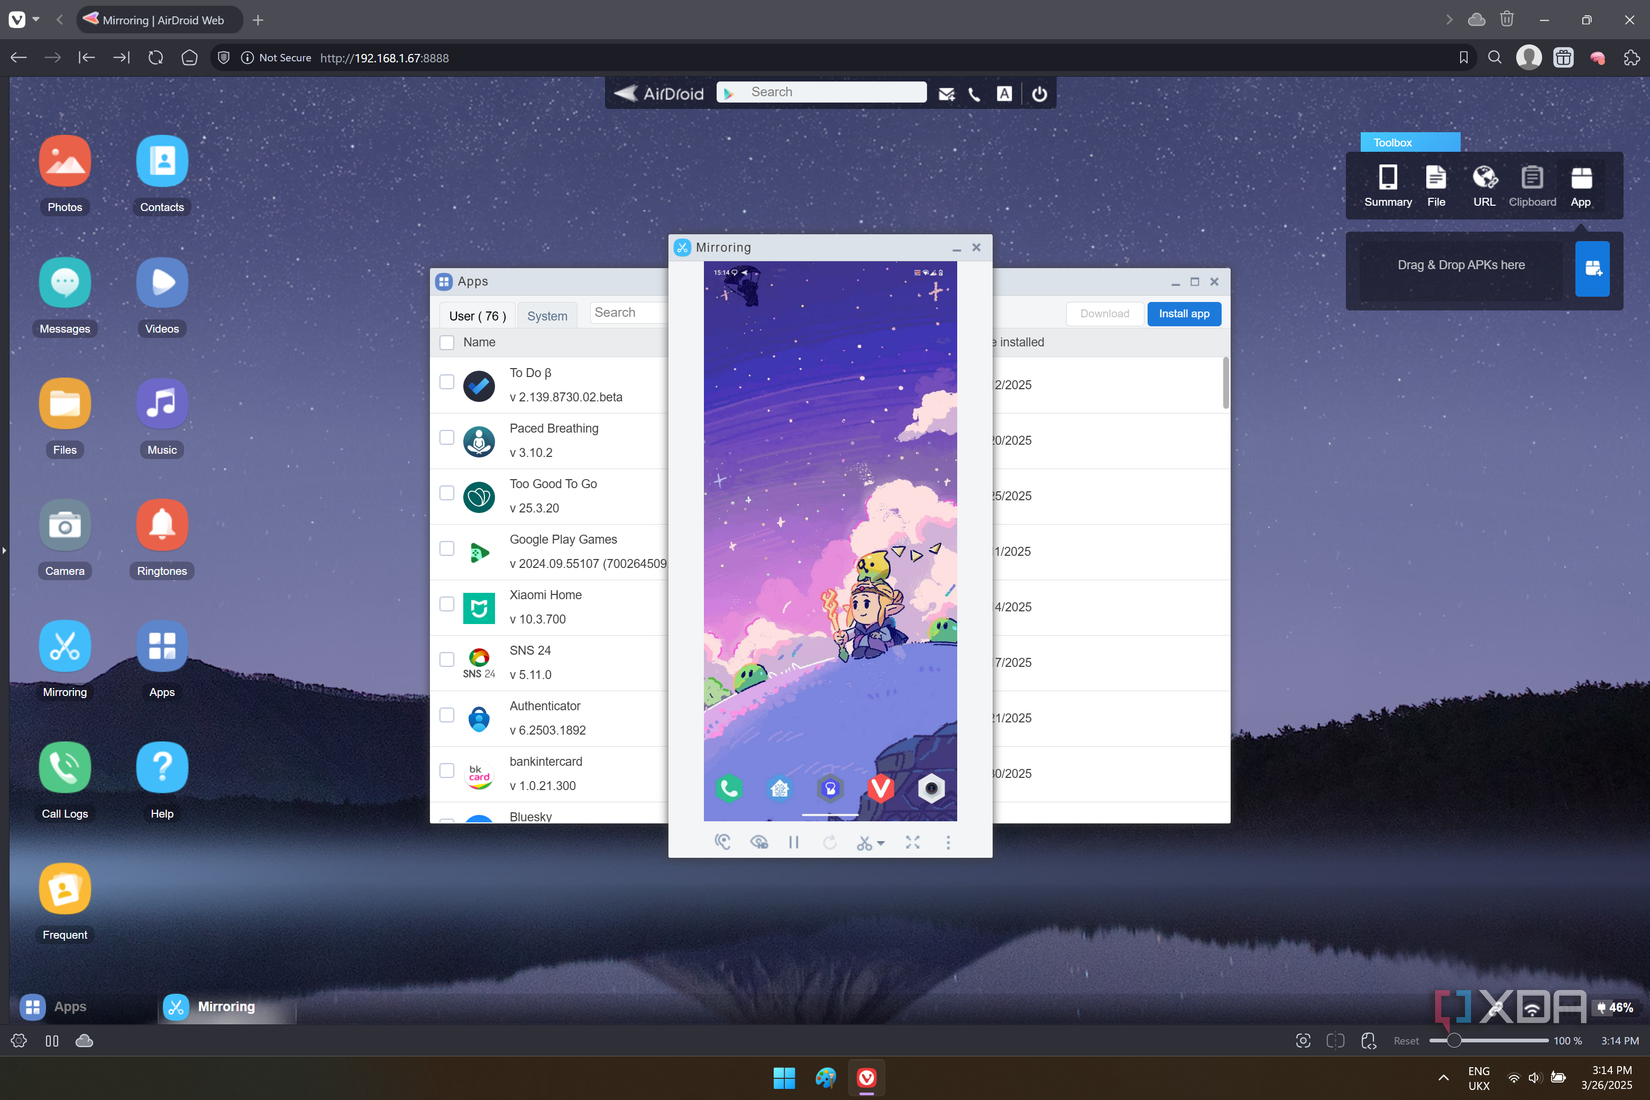Toggle the select-all checkbox in the Name column
Viewport: 1650px width, 1100px height.
pyautogui.click(x=446, y=342)
